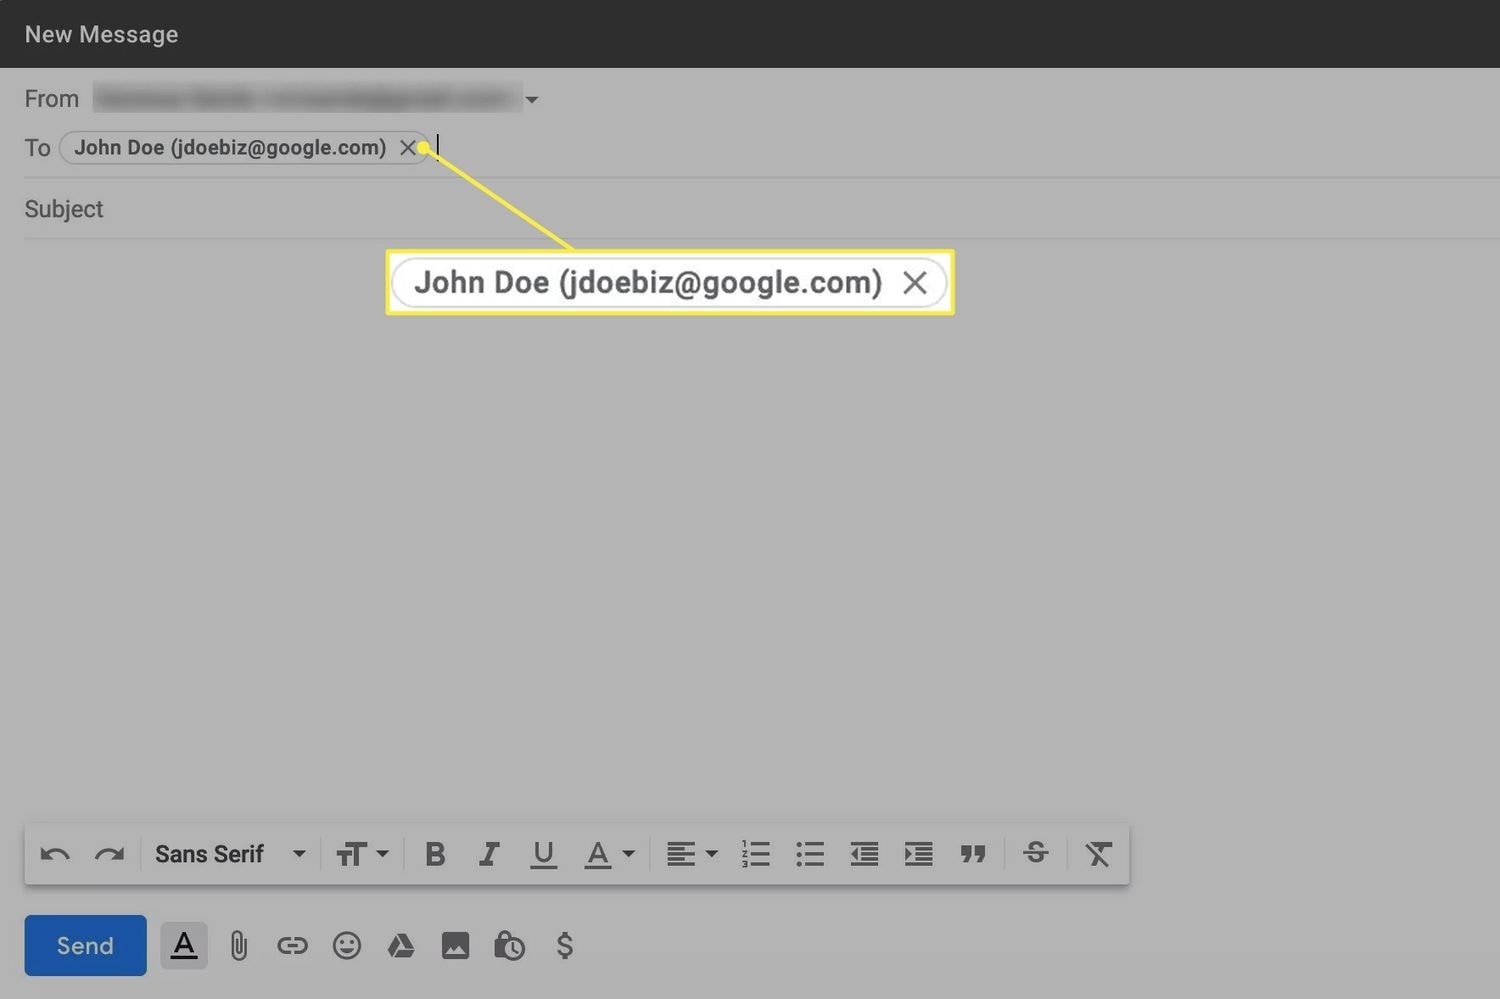Apply quote formatting
1500x999 pixels.
coord(973,854)
